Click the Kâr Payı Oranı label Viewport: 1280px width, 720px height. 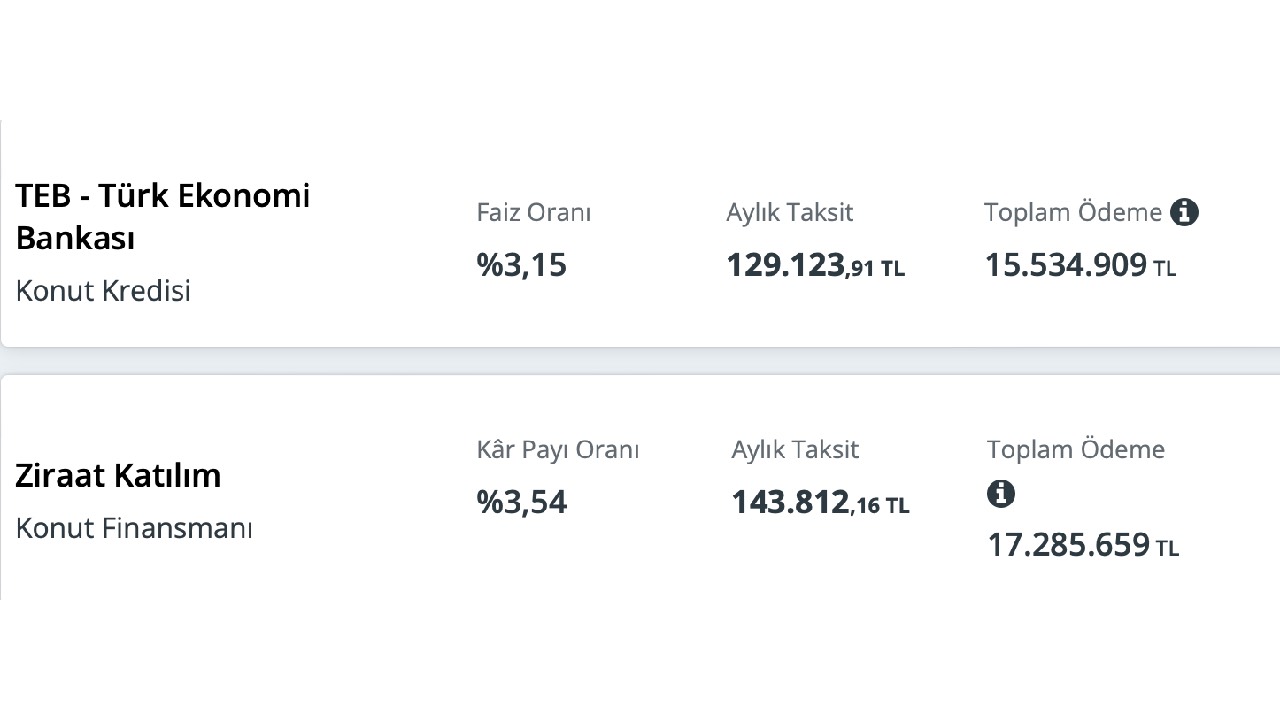(x=557, y=450)
